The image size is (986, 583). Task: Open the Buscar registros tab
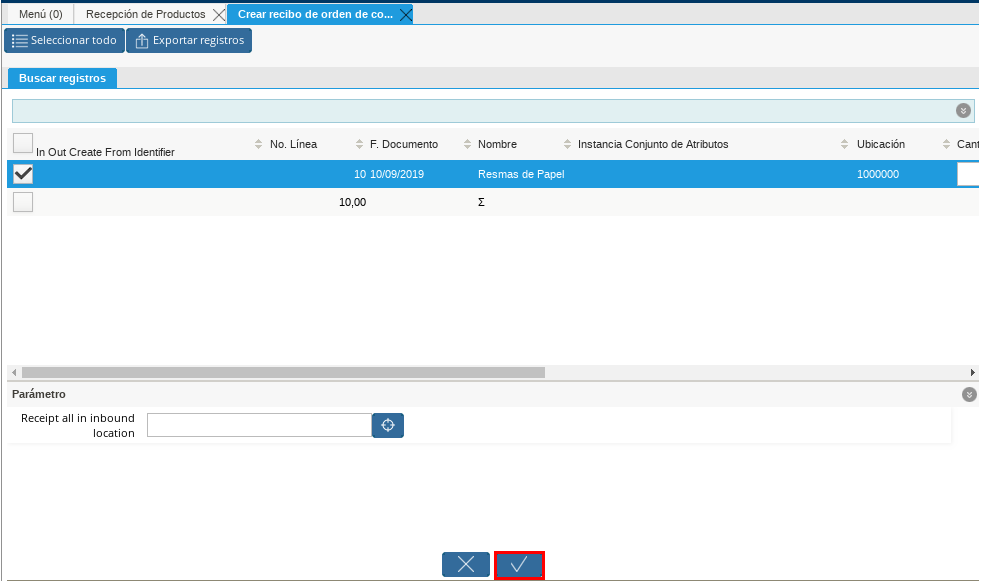pyautogui.click(x=62, y=78)
